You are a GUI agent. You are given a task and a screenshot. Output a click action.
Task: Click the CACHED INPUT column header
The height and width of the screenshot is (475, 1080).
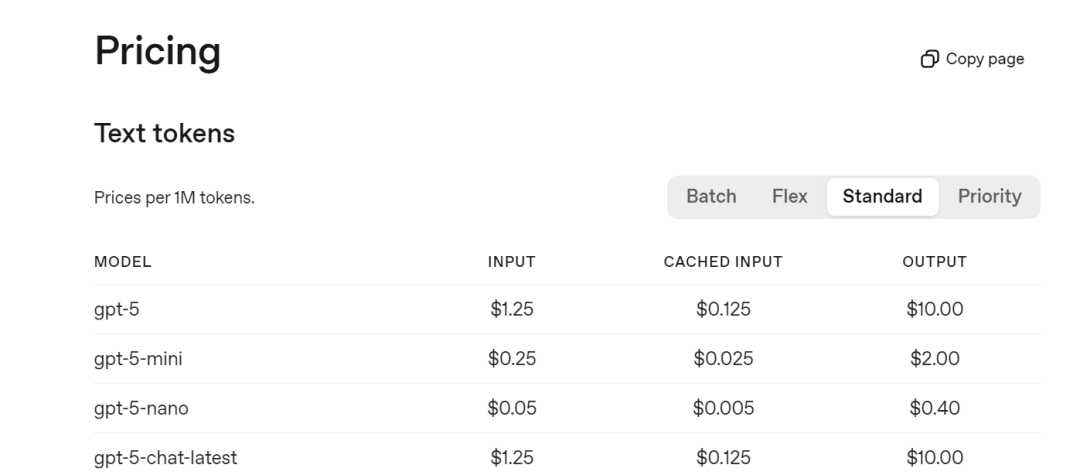coord(723,262)
